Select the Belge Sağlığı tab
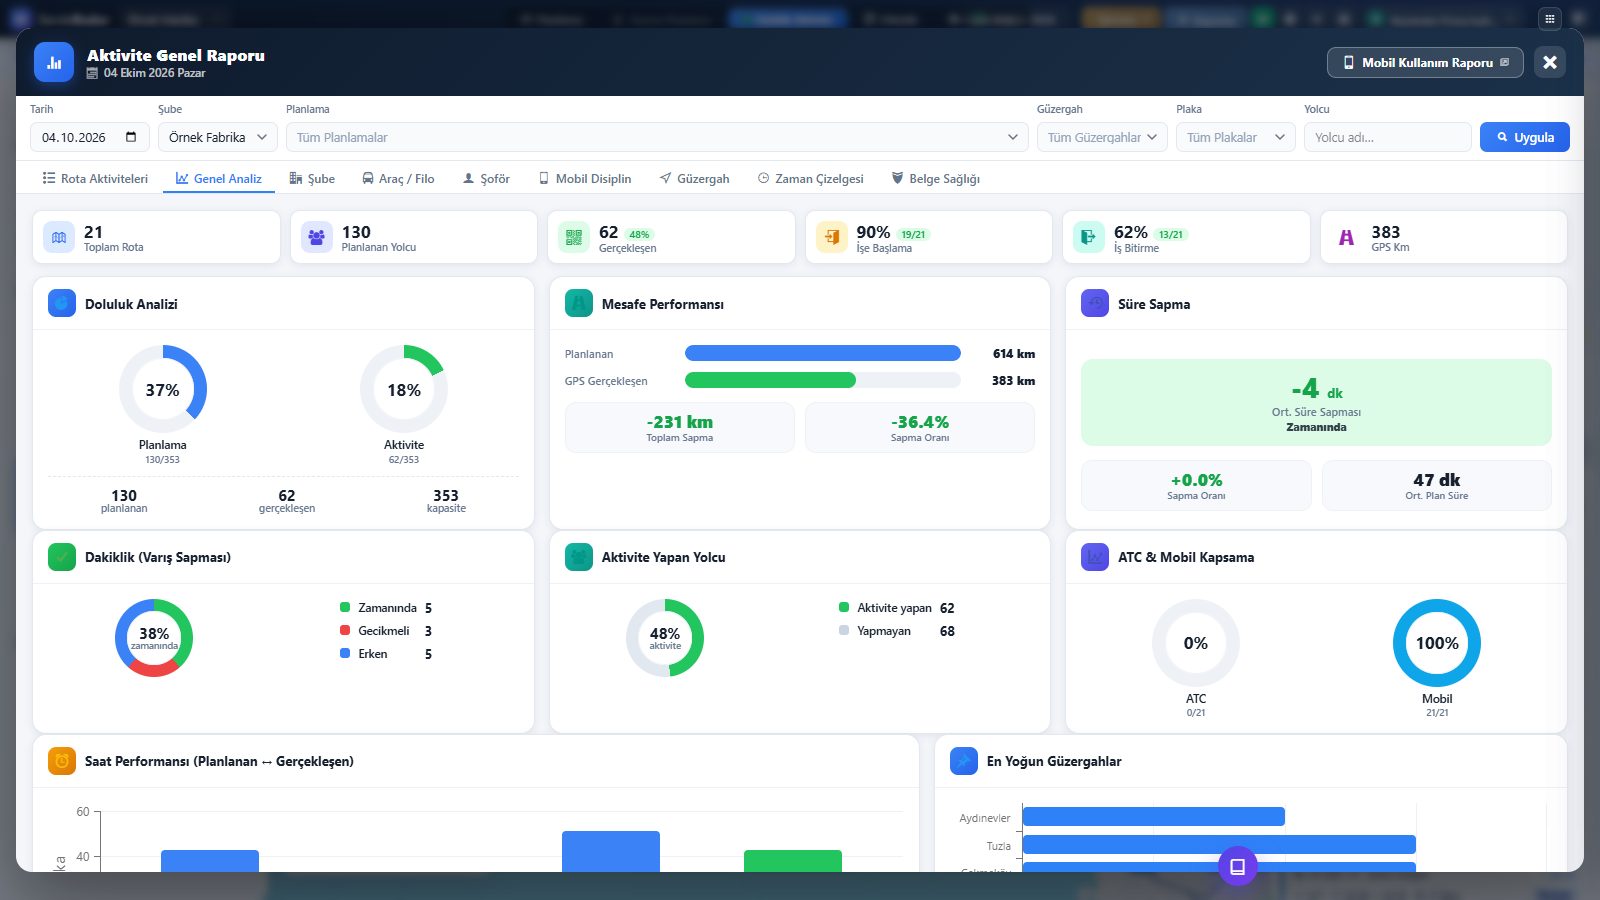Screen dimensions: 1600x900 point(936,179)
